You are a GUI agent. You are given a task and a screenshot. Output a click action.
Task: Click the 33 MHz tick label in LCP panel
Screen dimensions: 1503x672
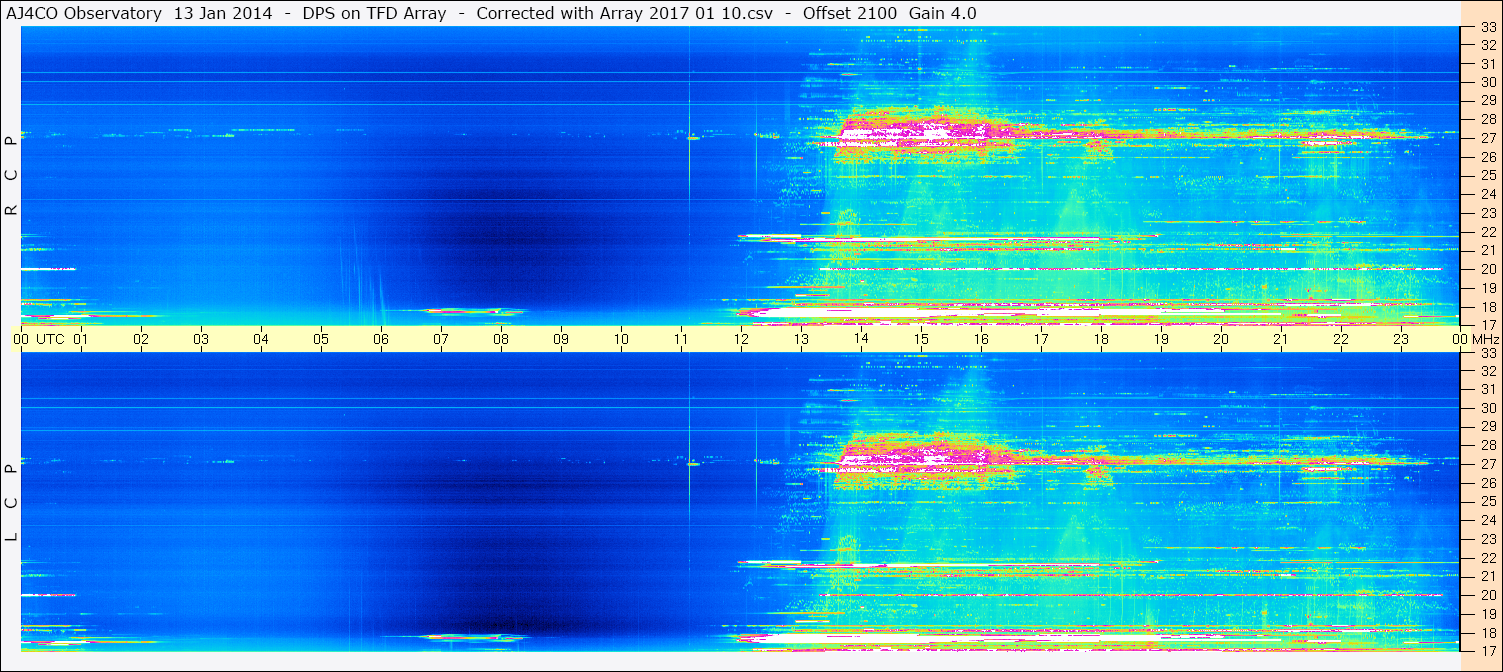(1488, 353)
